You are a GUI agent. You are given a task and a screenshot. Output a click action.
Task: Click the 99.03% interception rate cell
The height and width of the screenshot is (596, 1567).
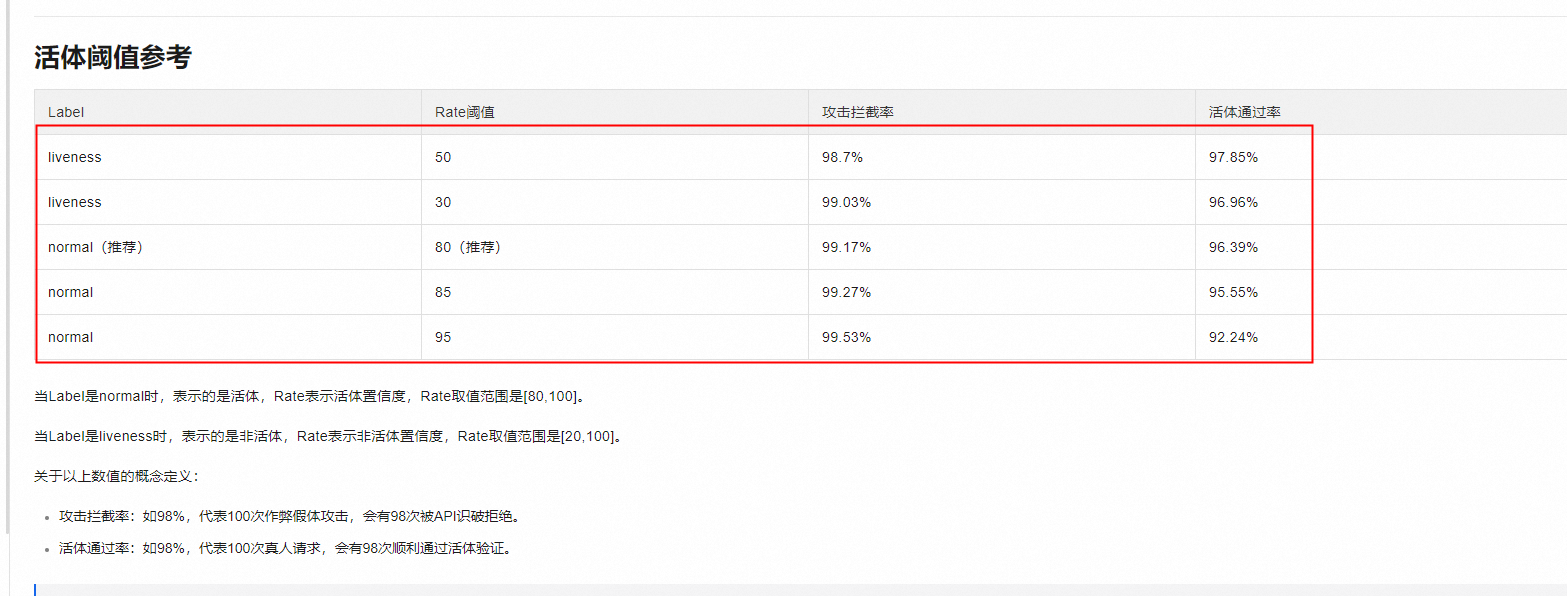coord(846,202)
